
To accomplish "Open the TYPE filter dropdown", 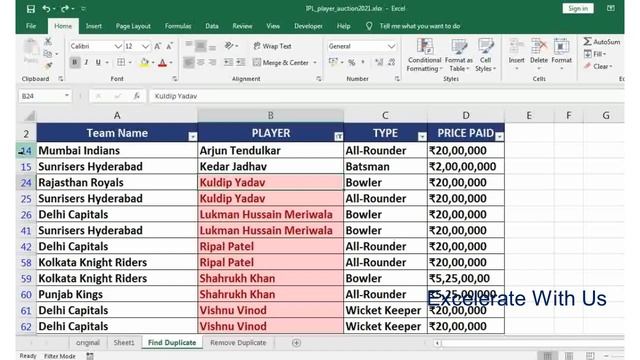I will [422, 136].
